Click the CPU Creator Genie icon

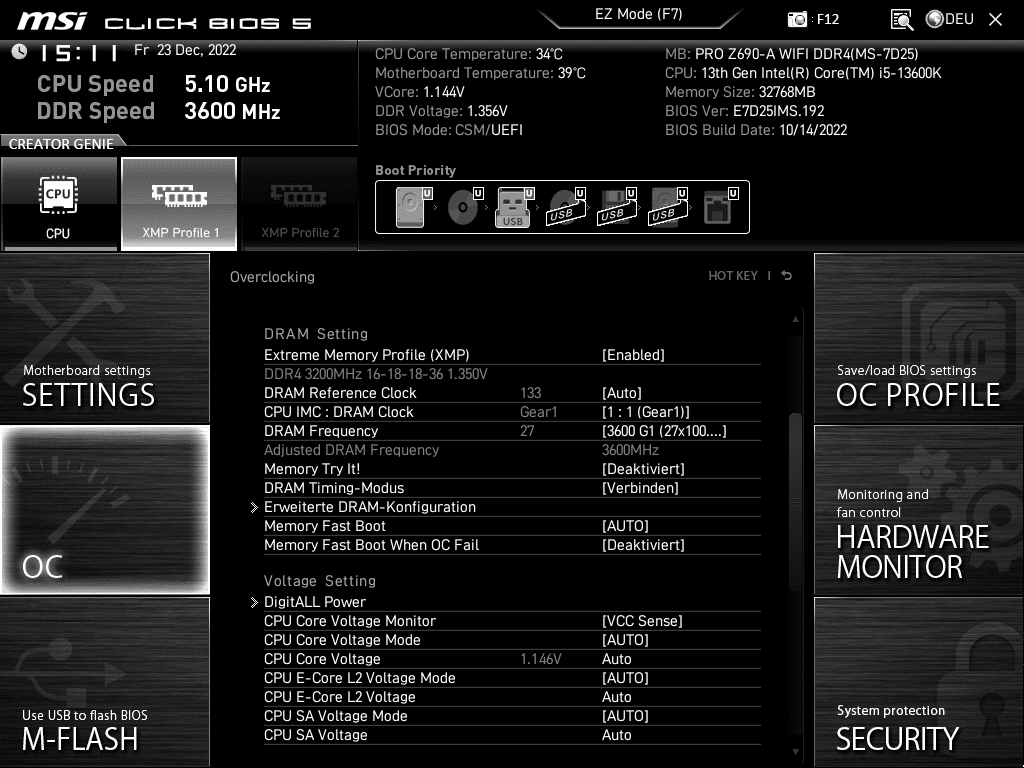[59, 204]
